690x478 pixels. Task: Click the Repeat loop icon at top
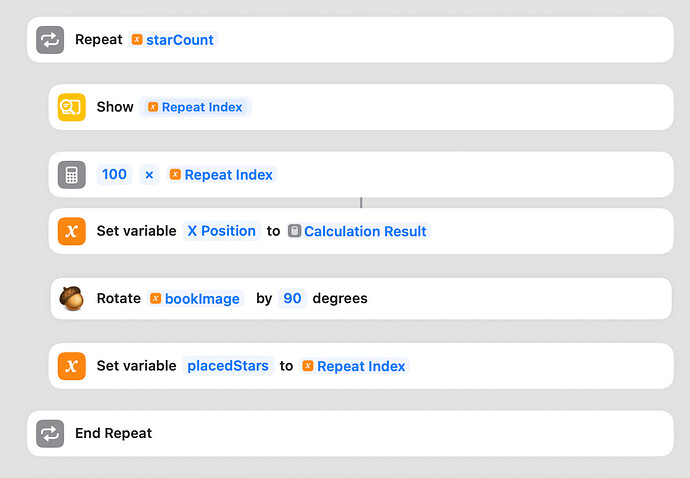(50, 40)
